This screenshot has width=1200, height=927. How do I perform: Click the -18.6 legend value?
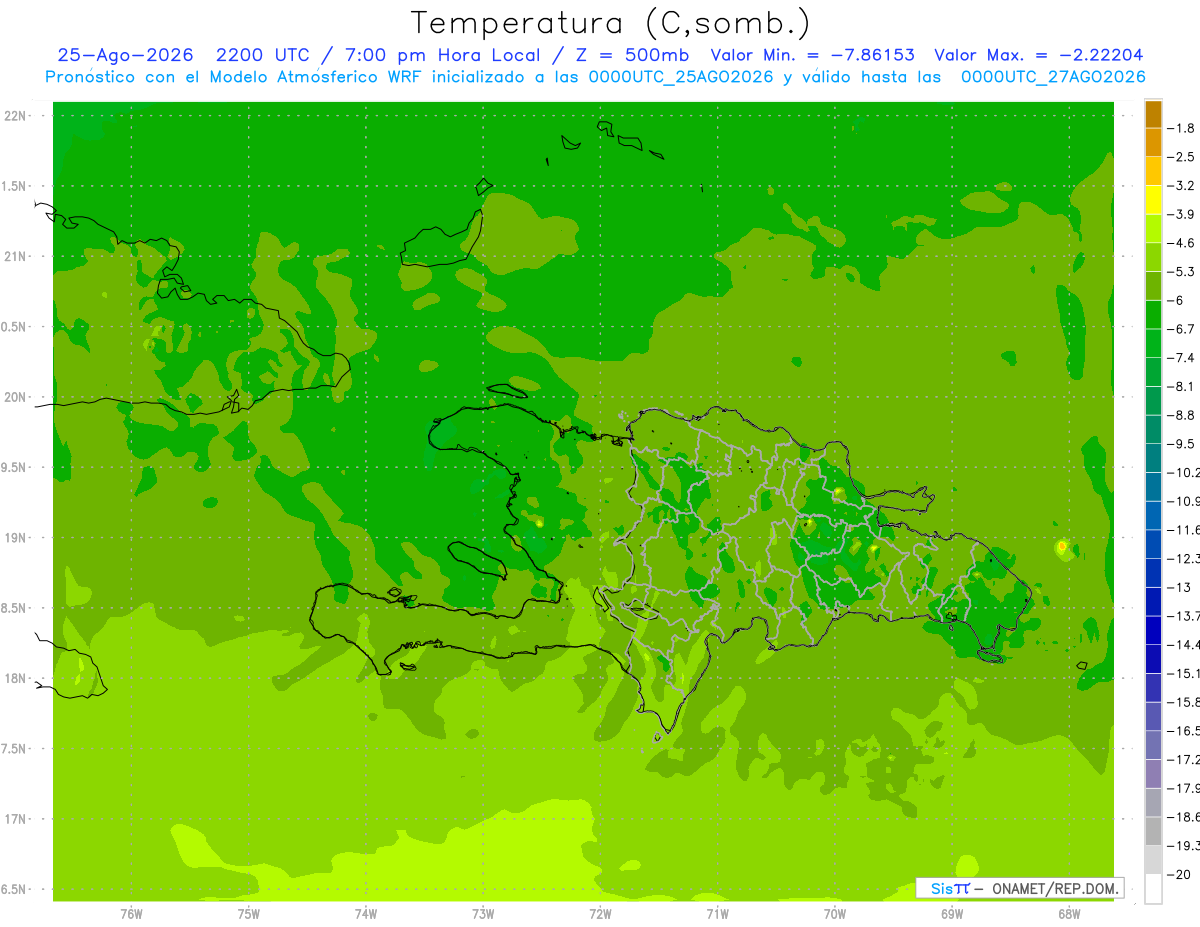tap(1184, 817)
